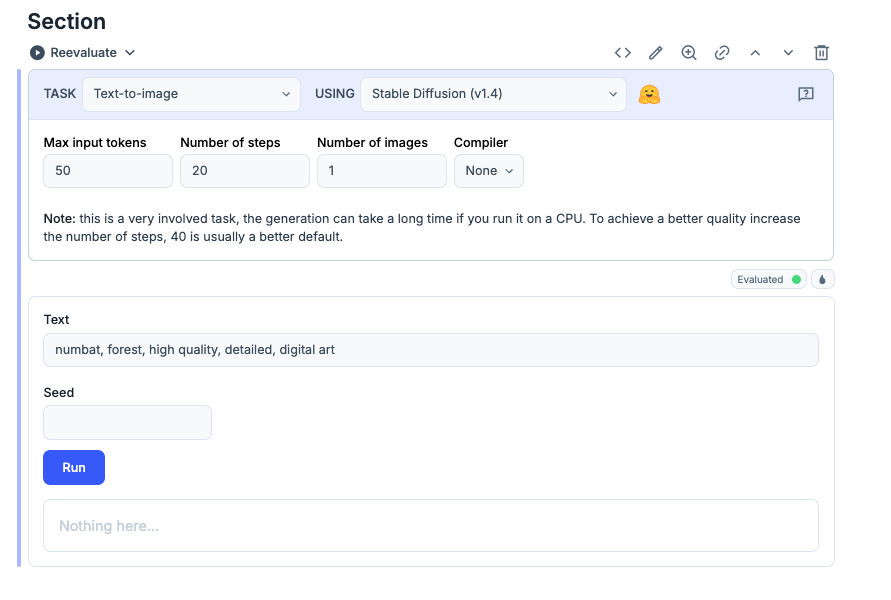891x600 pixels.
Task: Click the pencil edit icon
Action: pyautogui.click(x=656, y=53)
